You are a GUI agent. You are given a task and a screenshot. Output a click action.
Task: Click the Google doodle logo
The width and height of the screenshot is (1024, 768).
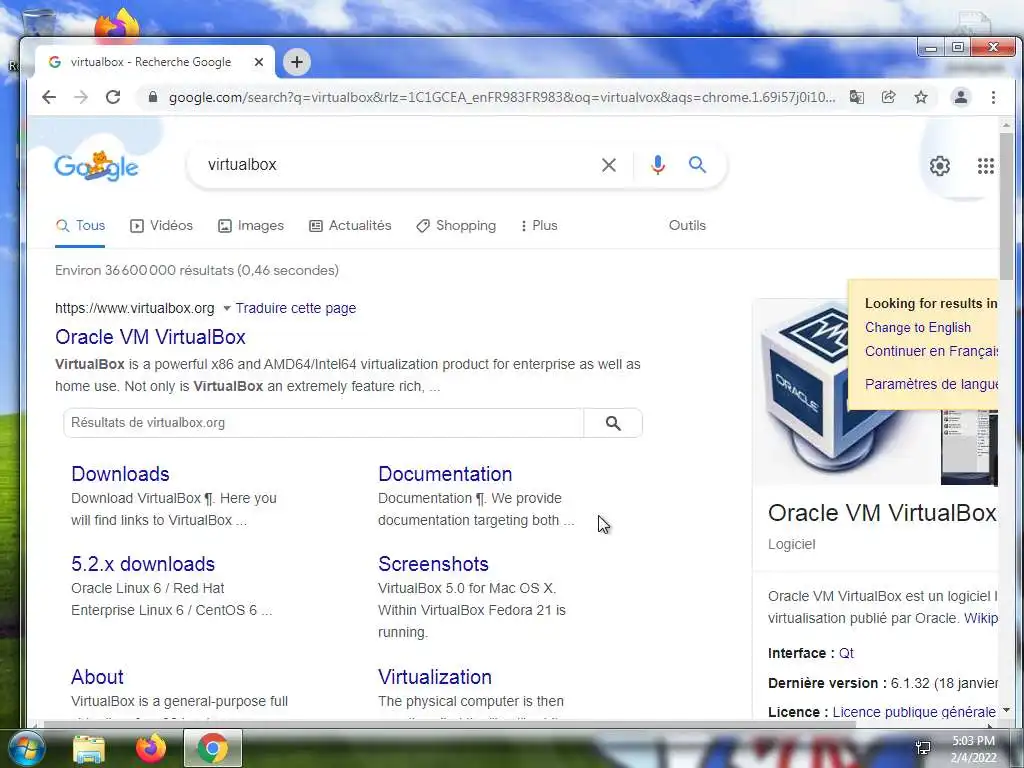click(x=97, y=166)
